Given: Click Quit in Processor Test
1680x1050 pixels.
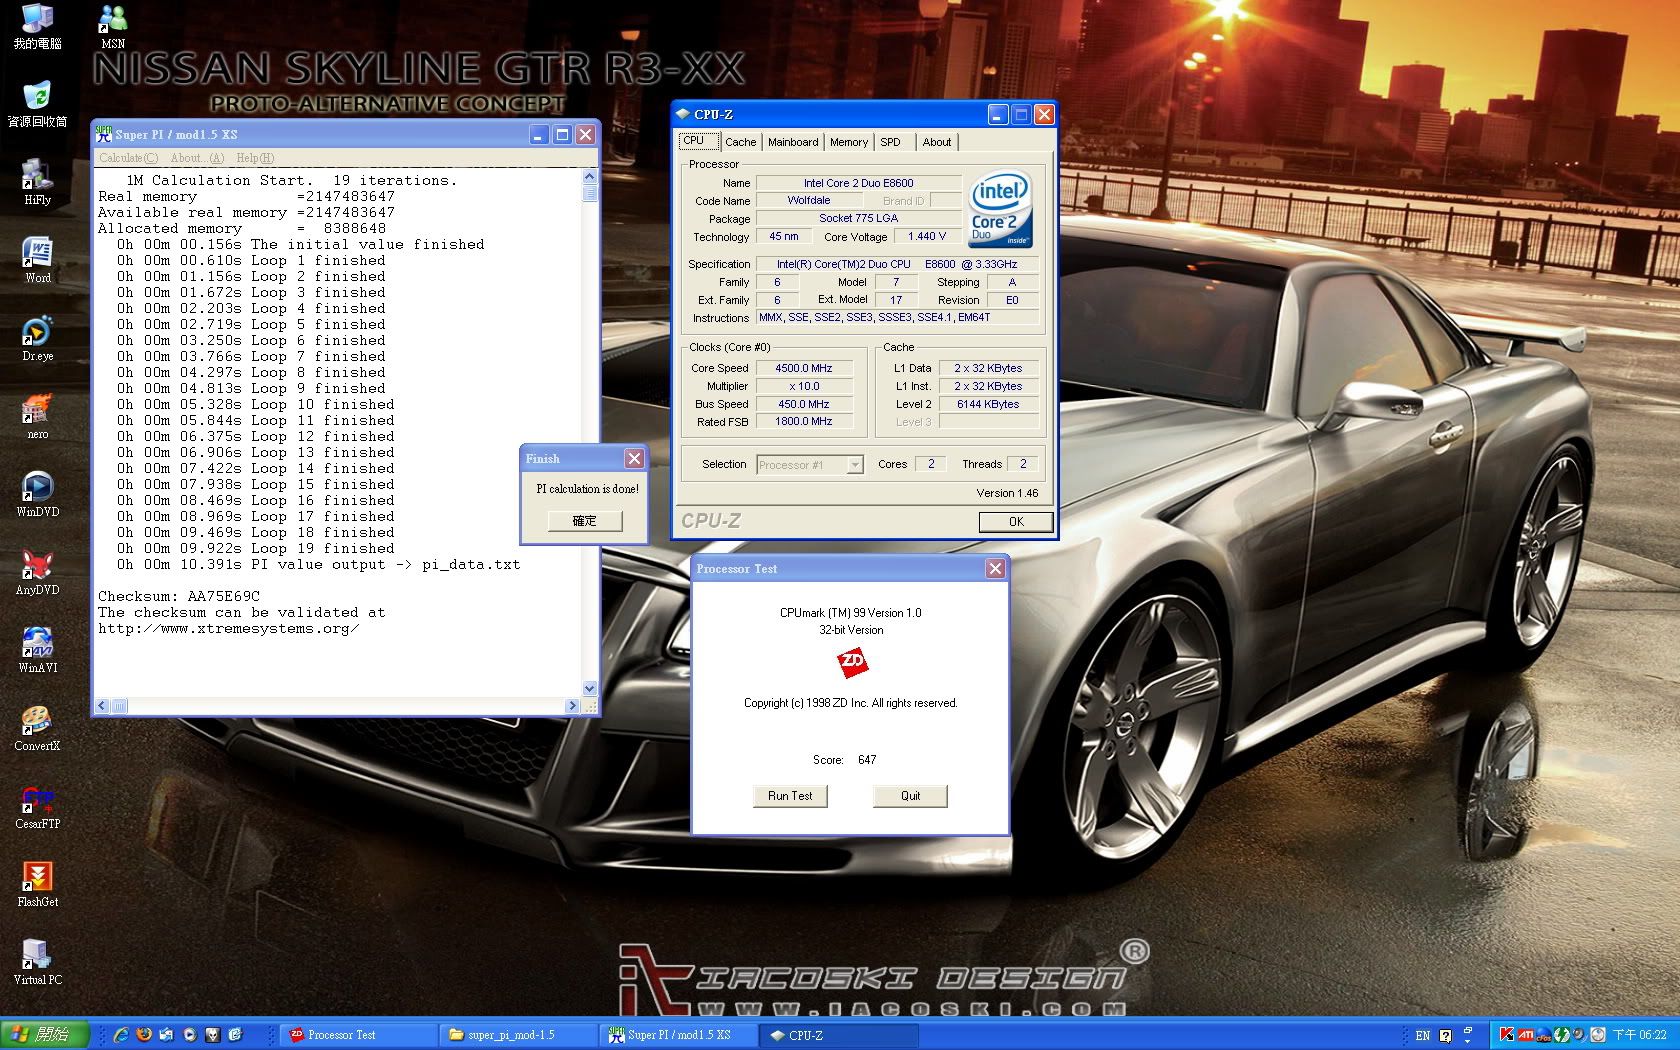Looking at the screenshot, I should tap(910, 796).
